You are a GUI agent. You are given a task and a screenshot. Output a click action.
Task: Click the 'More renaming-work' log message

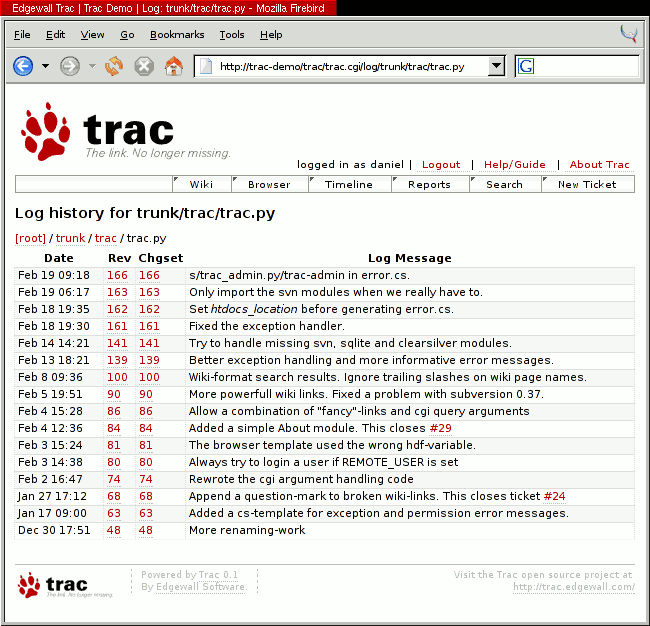(247, 530)
